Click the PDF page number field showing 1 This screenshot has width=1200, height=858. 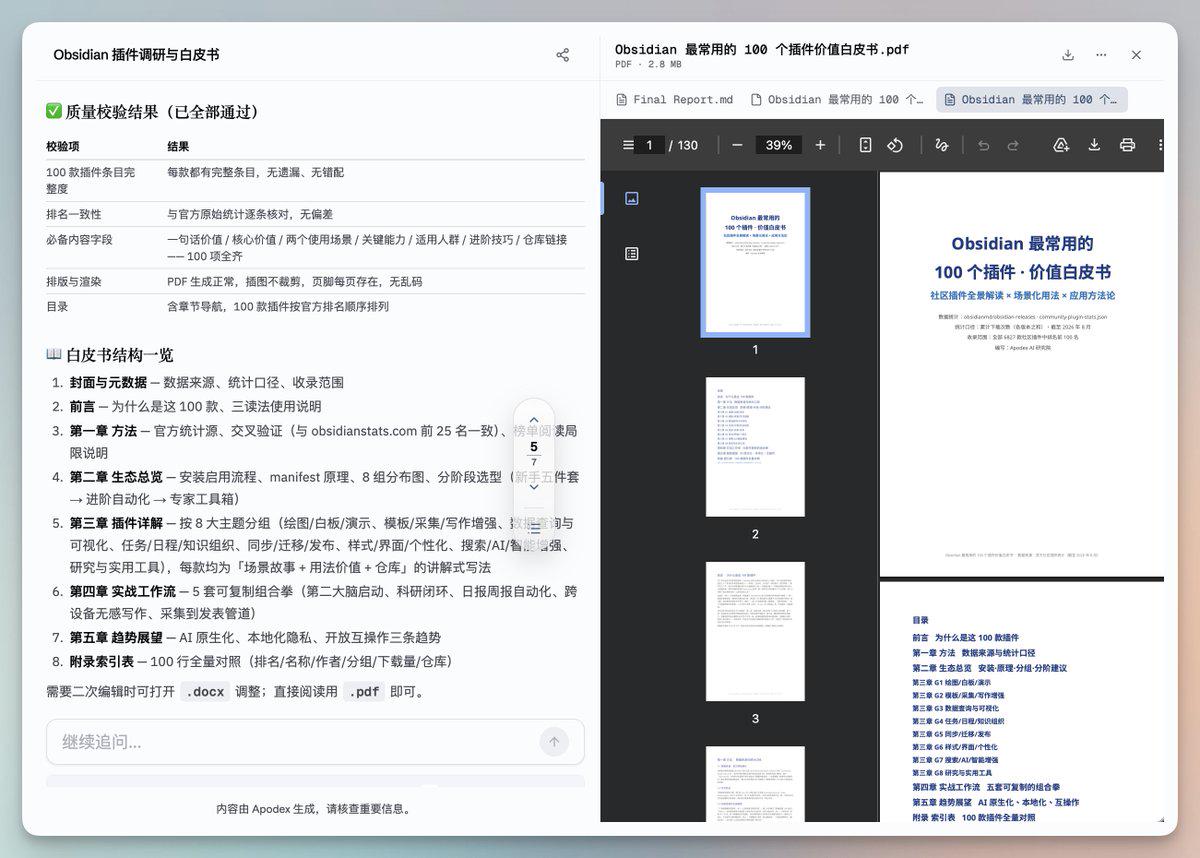point(649,145)
